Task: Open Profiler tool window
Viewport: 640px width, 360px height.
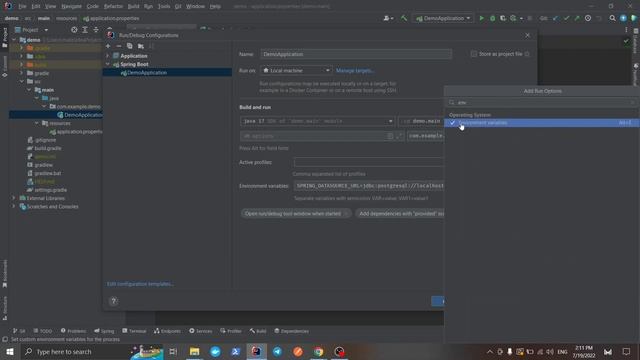Action: (231, 331)
